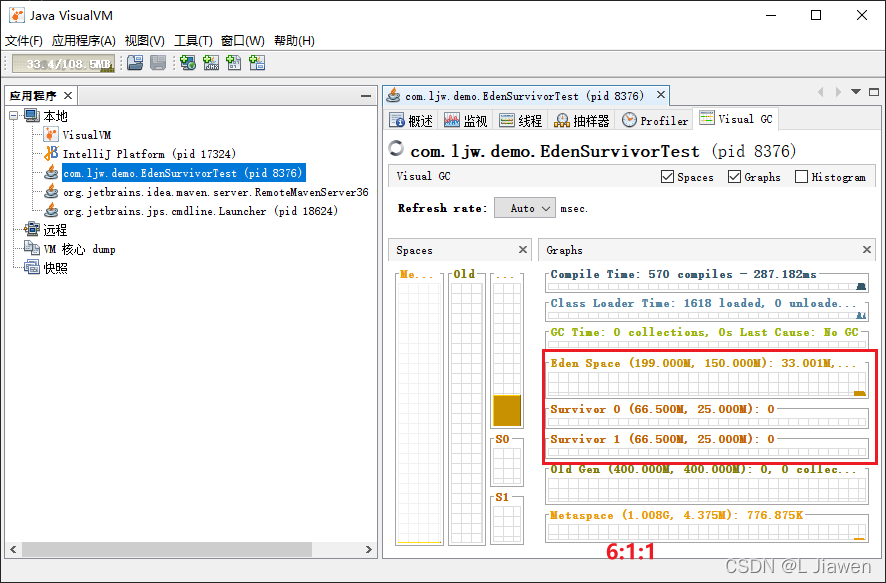Open the 文件(F) menu
Screen dimensions: 886x583
[24, 41]
